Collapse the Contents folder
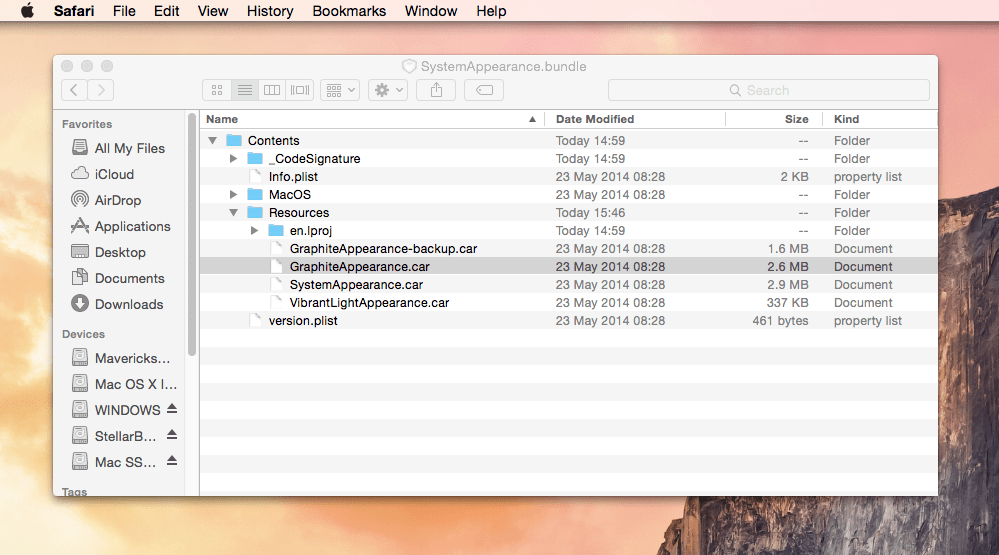 point(213,140)
